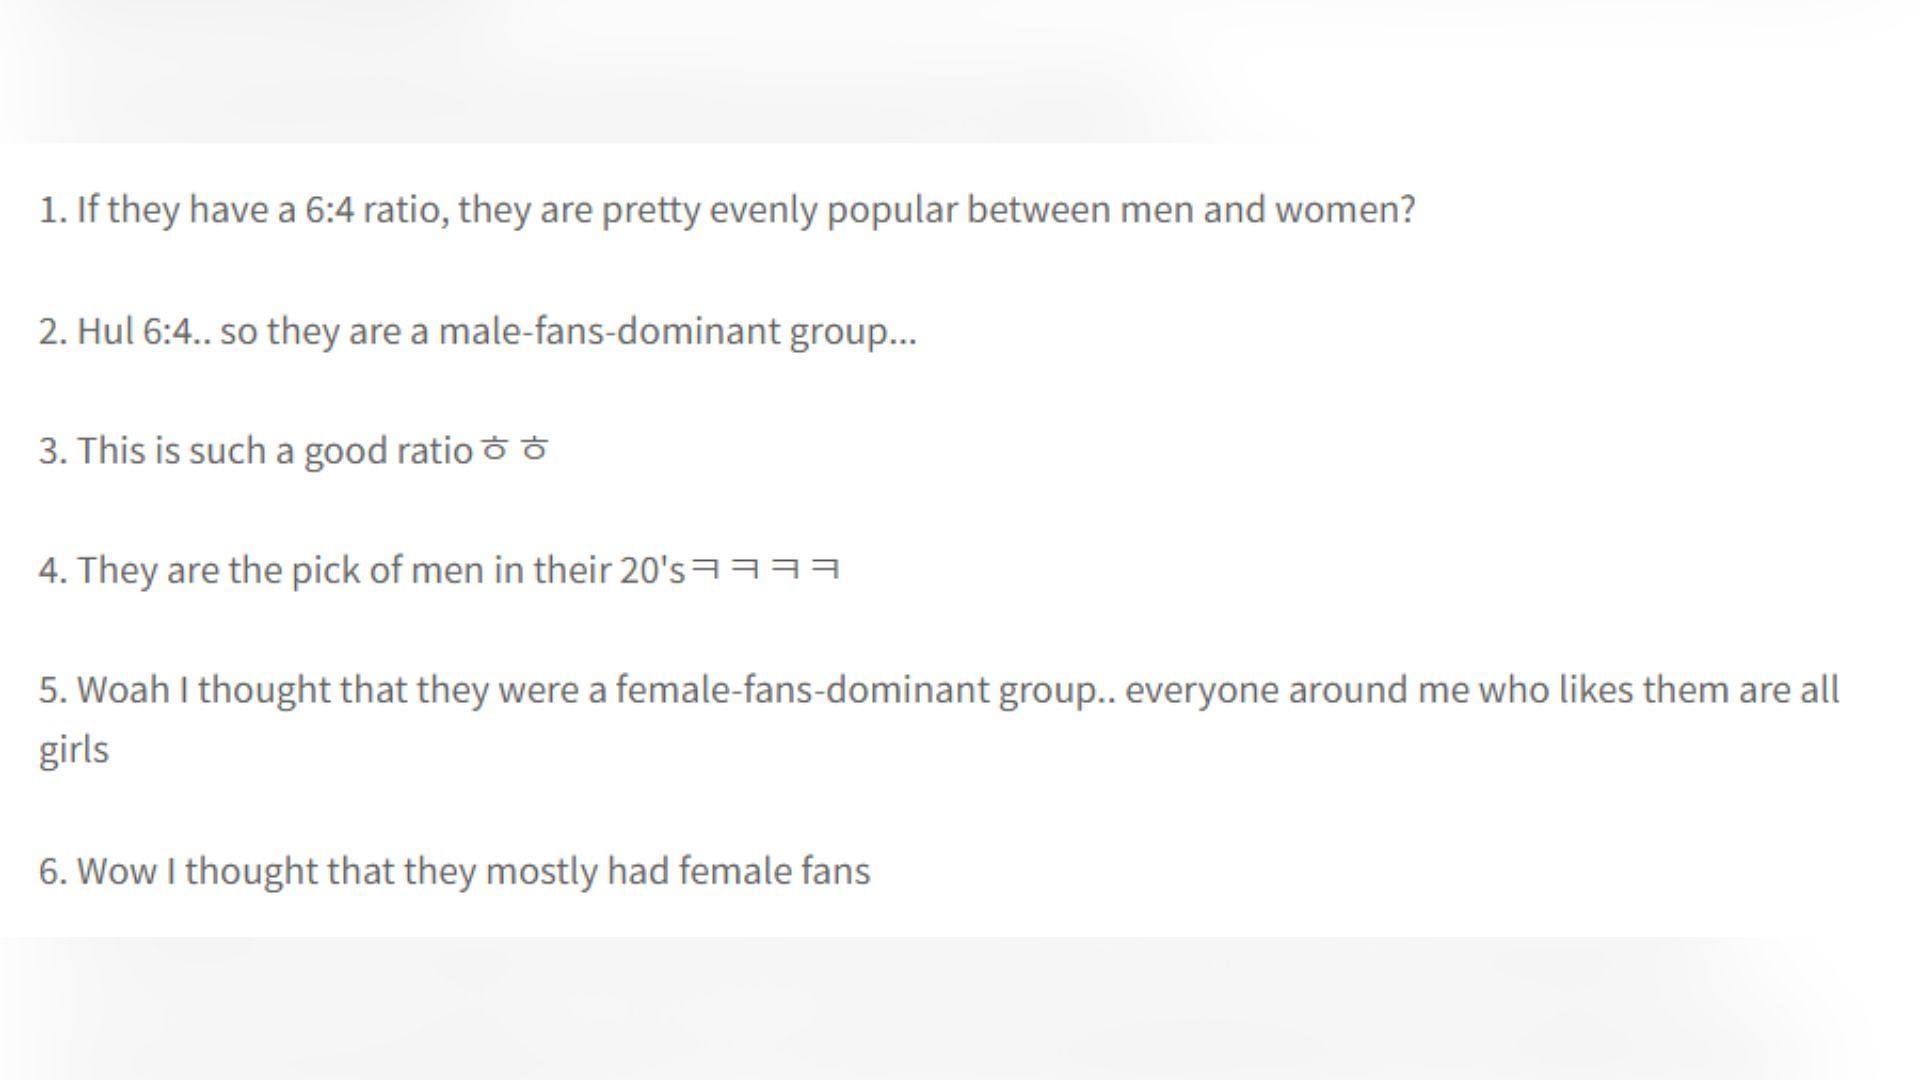
Task: Click the number '1.' at the first comment
Action: pos(53,210)
